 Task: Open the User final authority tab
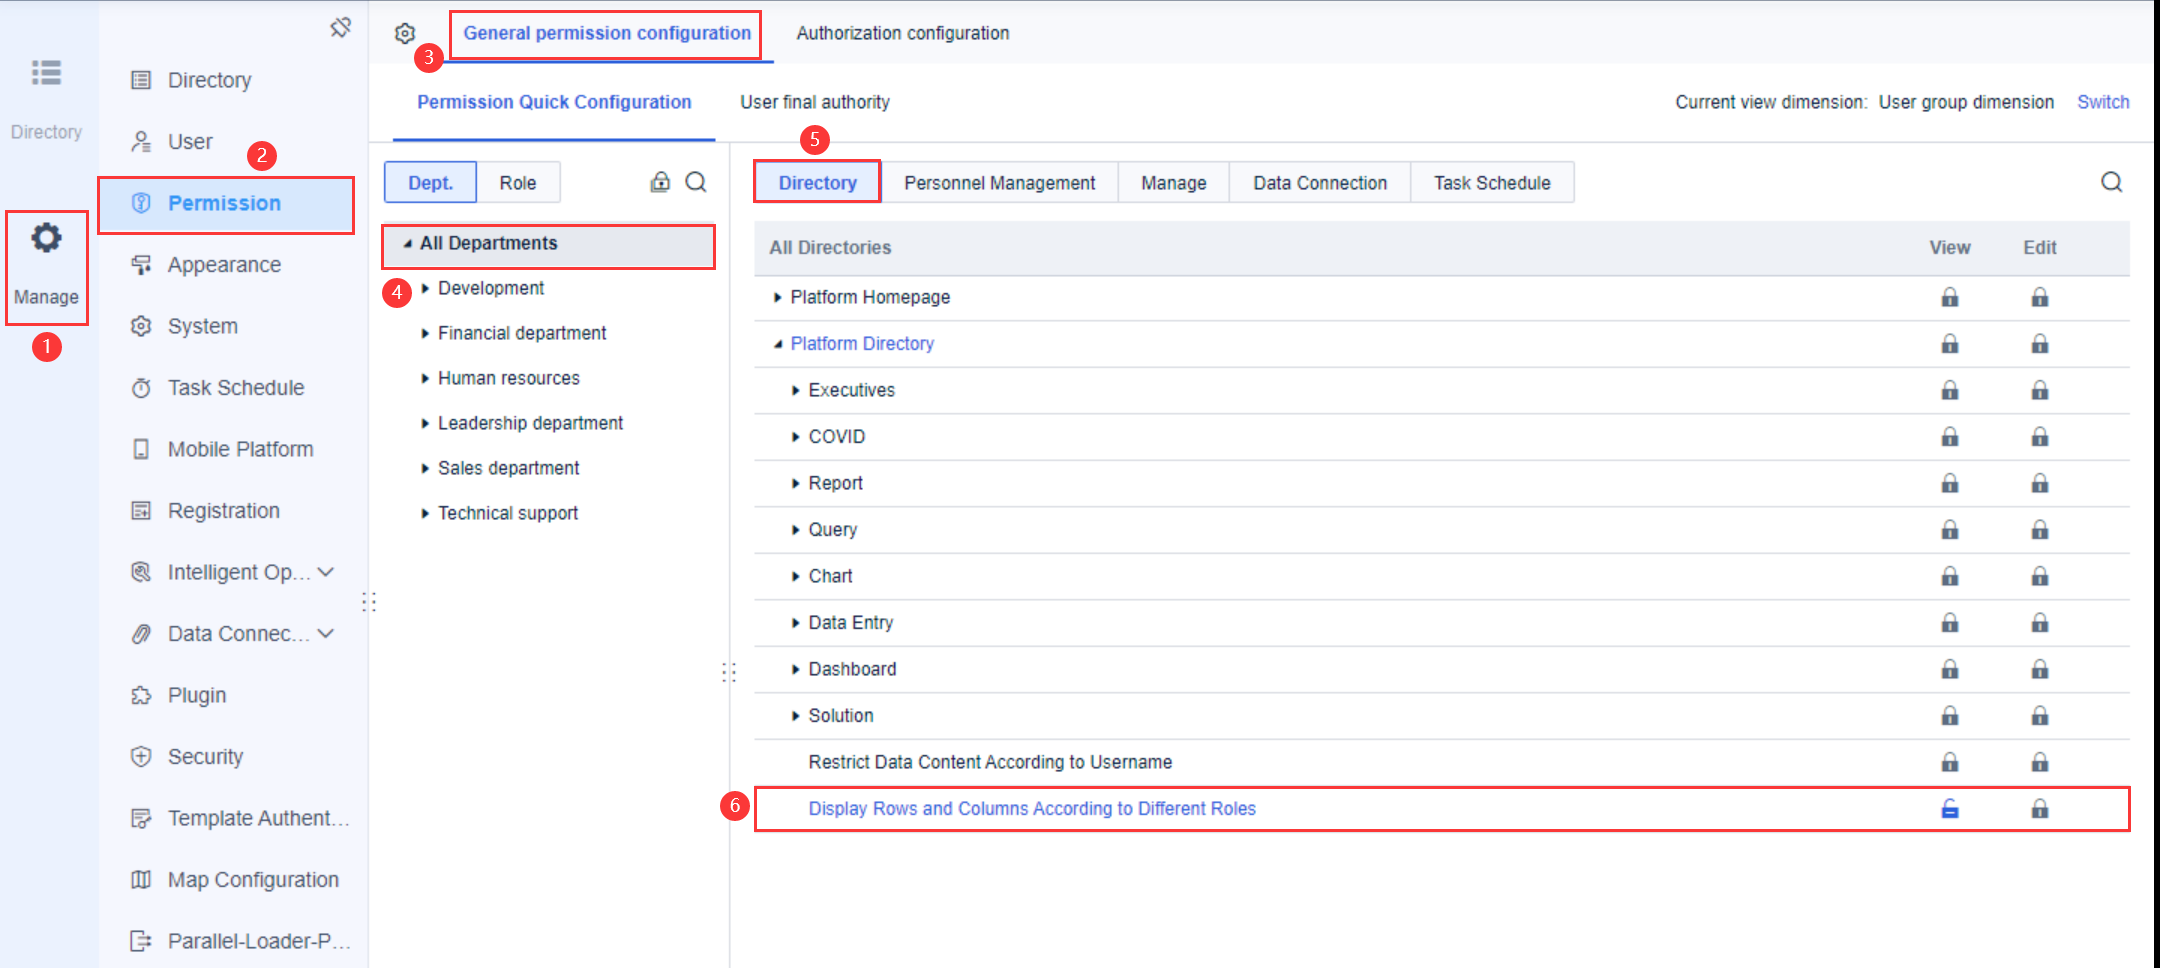click(x=815, y=102)
